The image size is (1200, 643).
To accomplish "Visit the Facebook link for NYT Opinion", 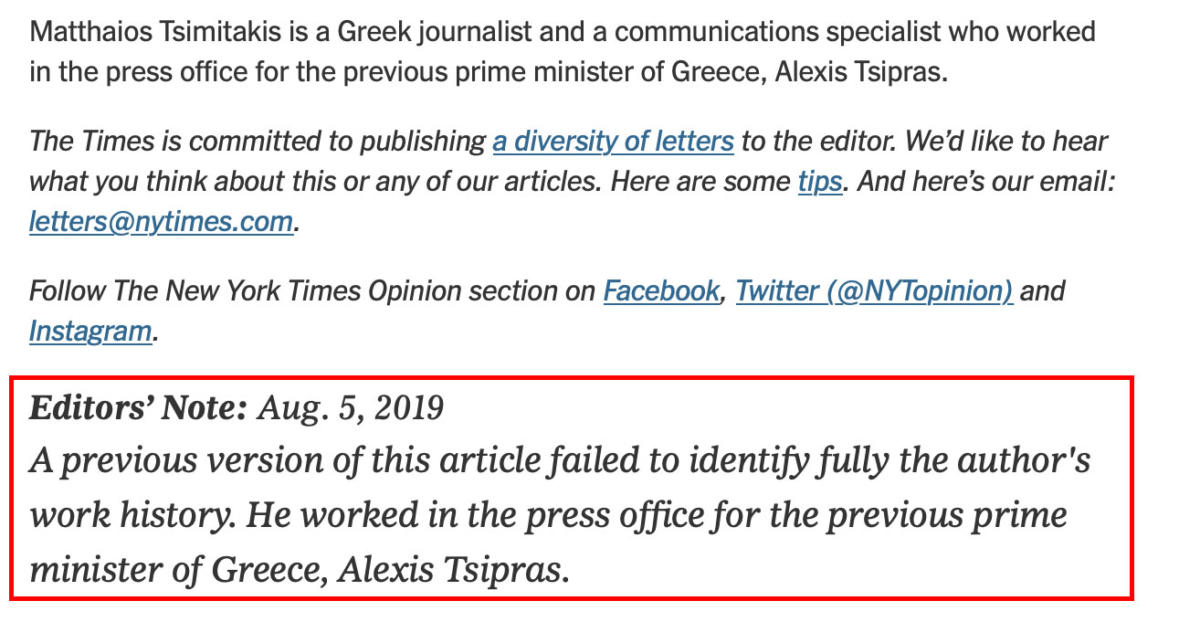I will pos(661,292).
